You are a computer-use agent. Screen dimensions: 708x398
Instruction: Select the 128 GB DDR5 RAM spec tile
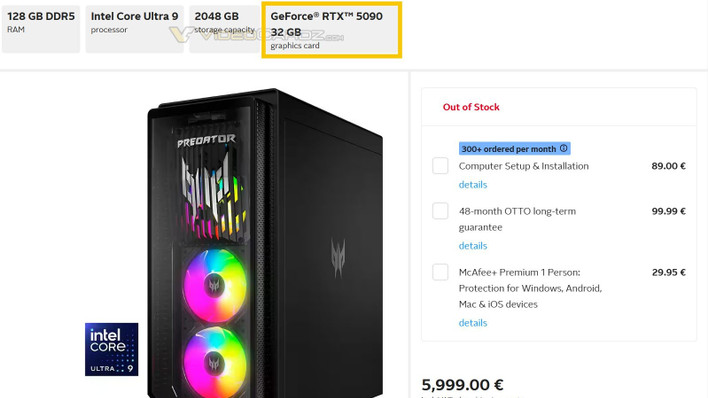point(41,29)
